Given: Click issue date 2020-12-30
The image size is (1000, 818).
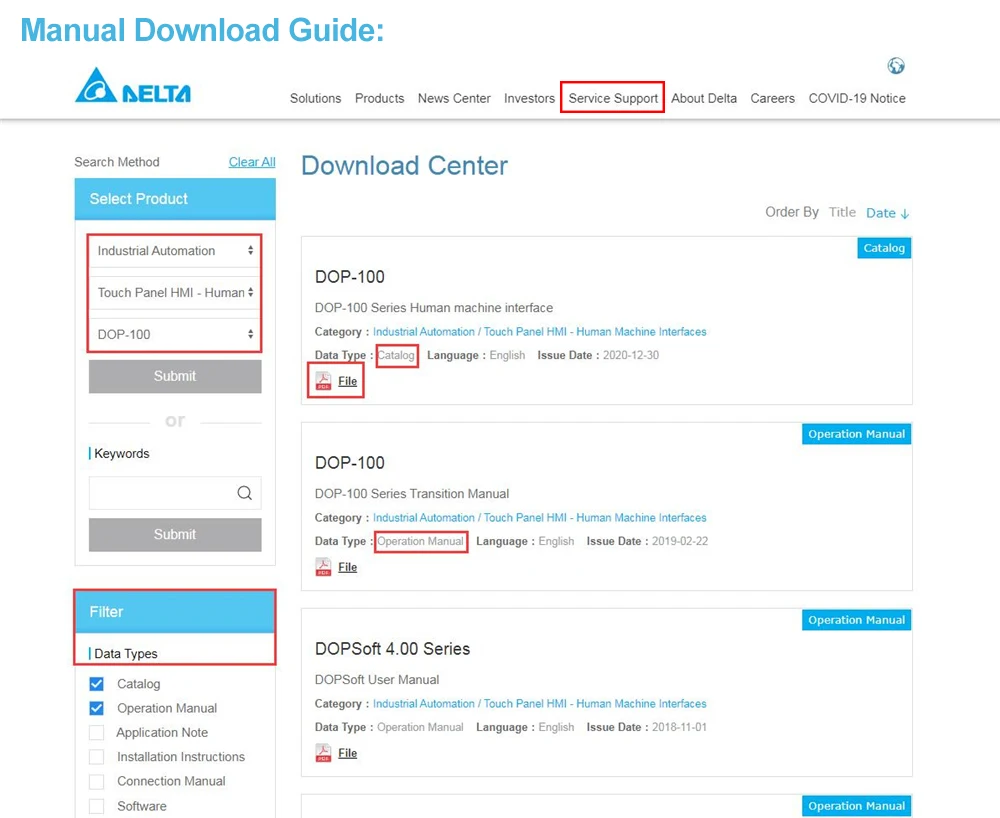Looking at the screenshot, I should coord(631,355).
